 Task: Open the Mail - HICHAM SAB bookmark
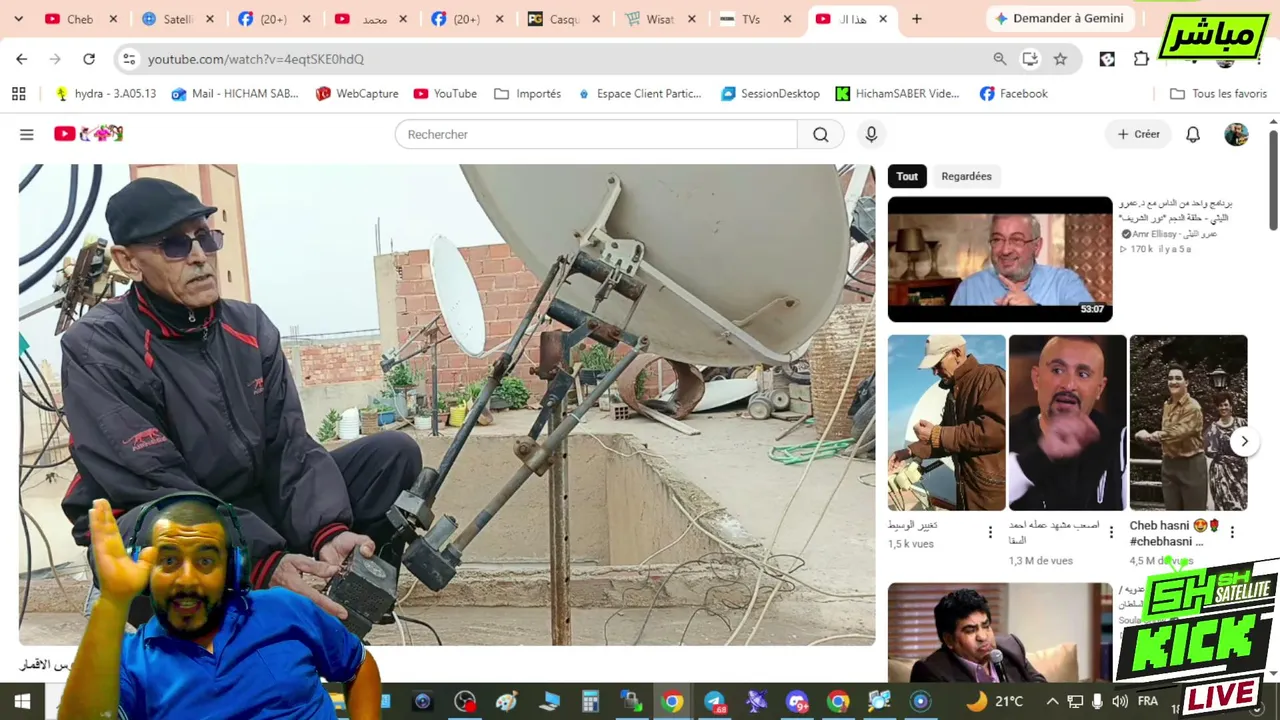(235, 94)
